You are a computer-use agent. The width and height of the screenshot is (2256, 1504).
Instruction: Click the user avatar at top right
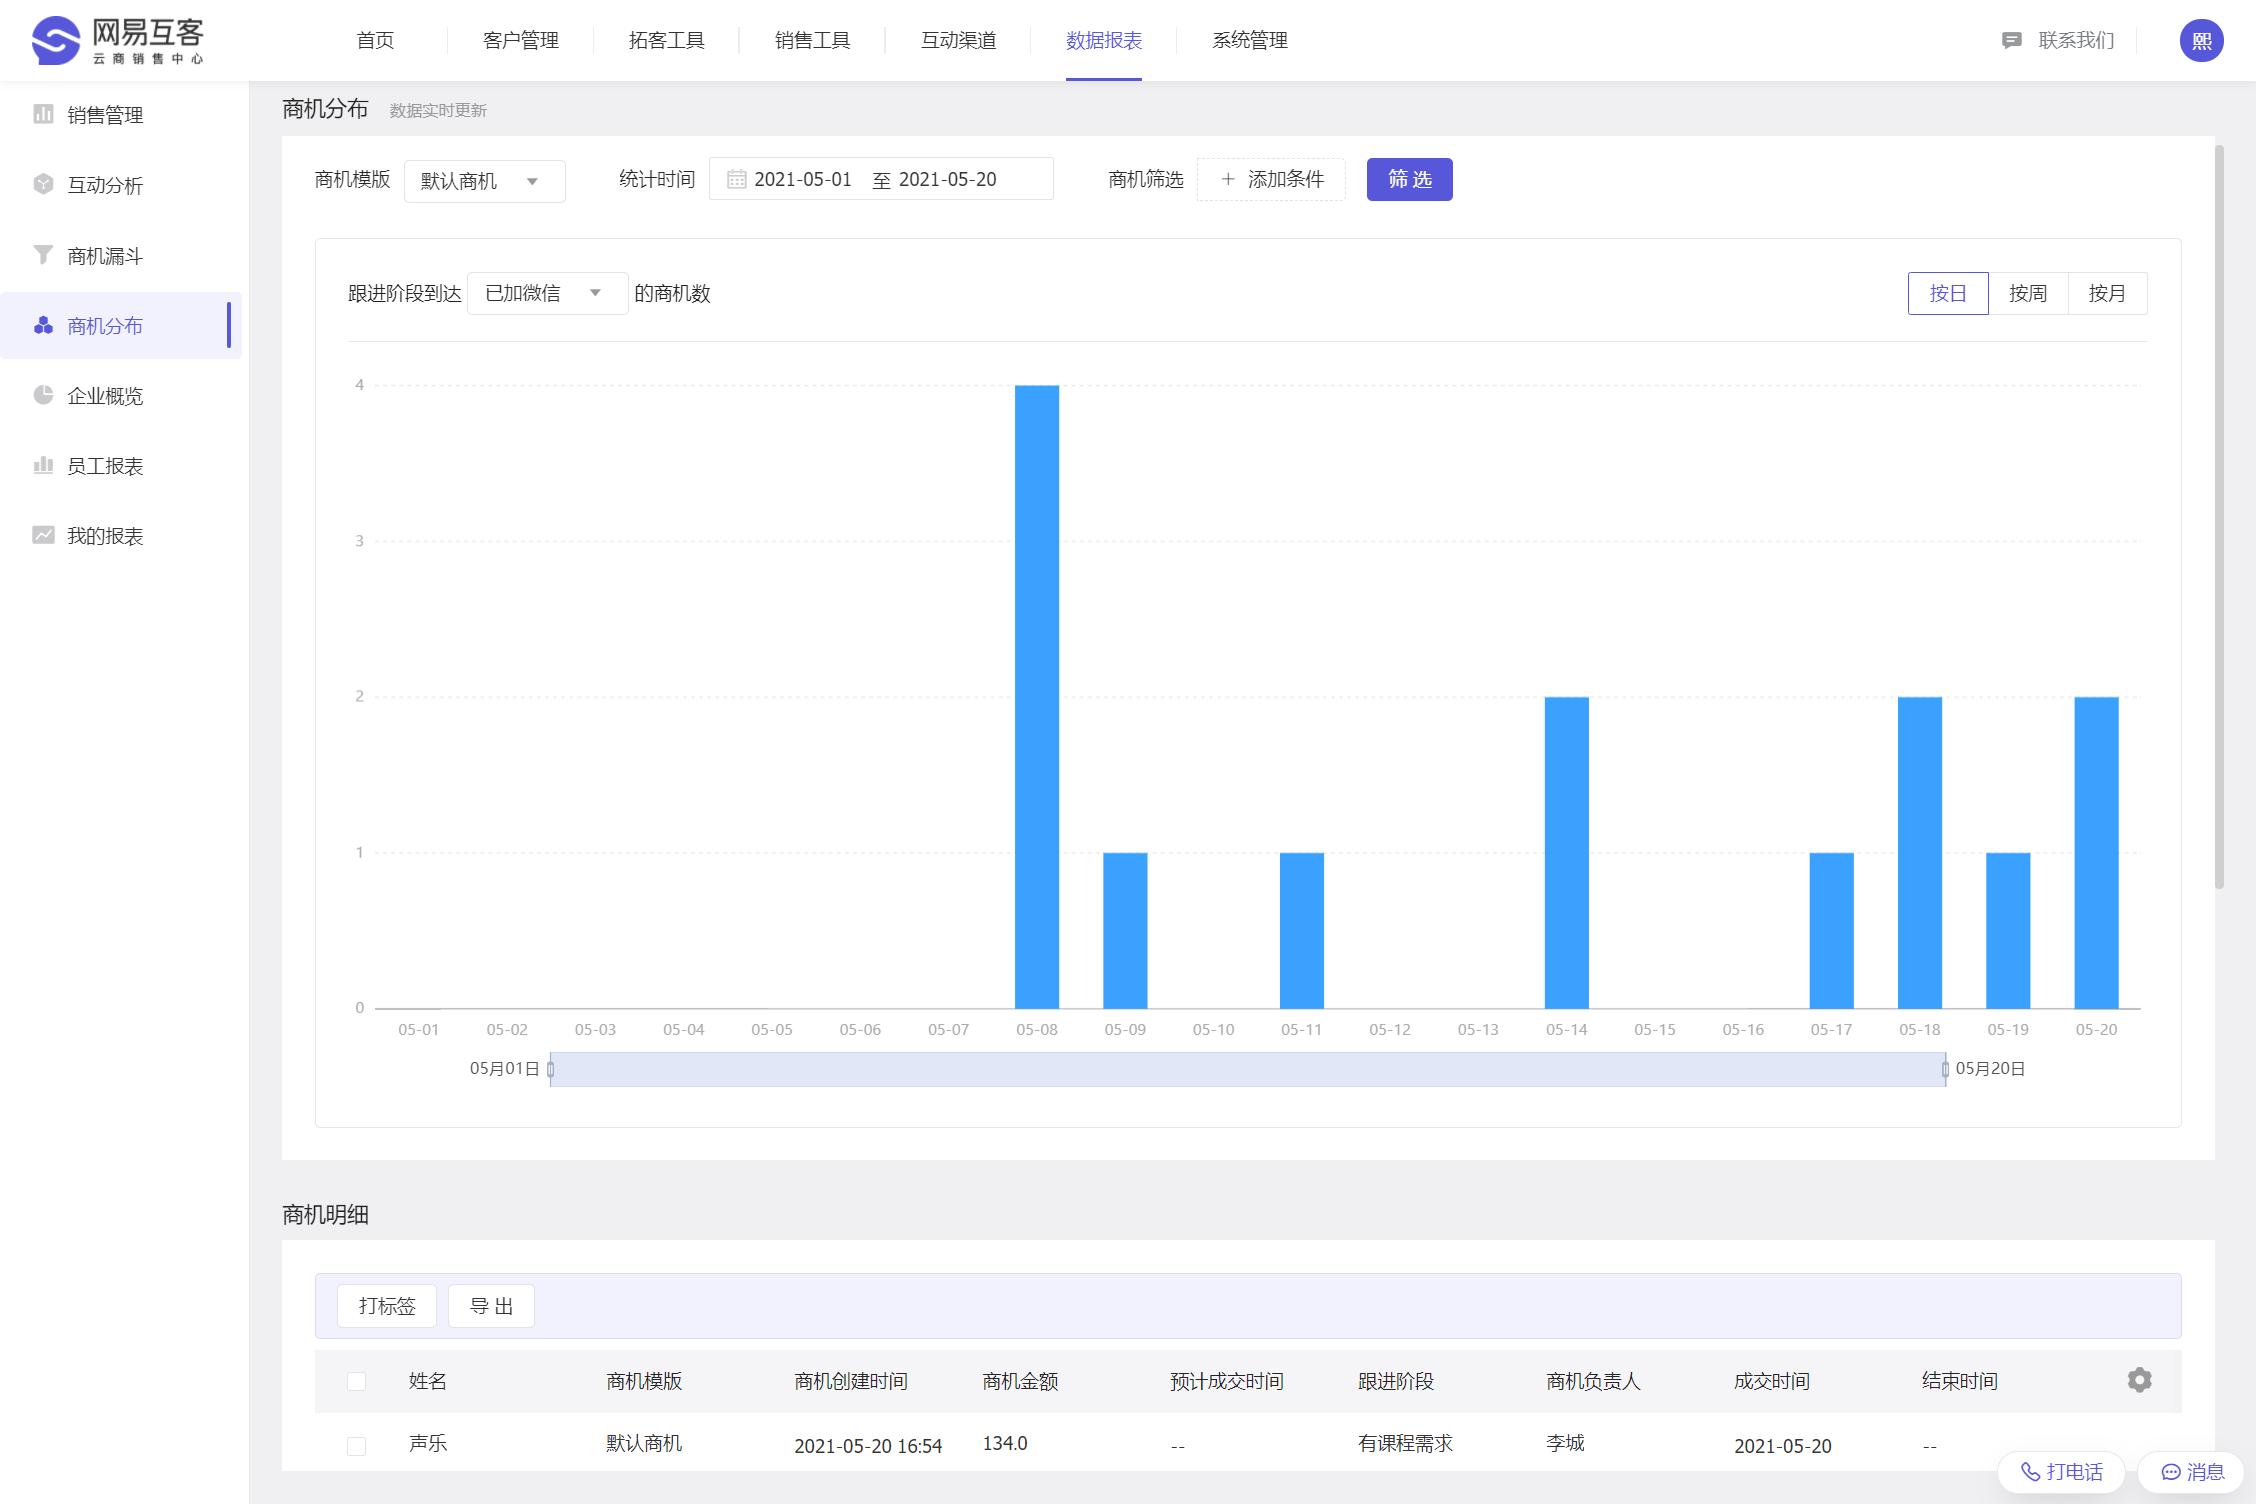click(x=2201, y=41)
